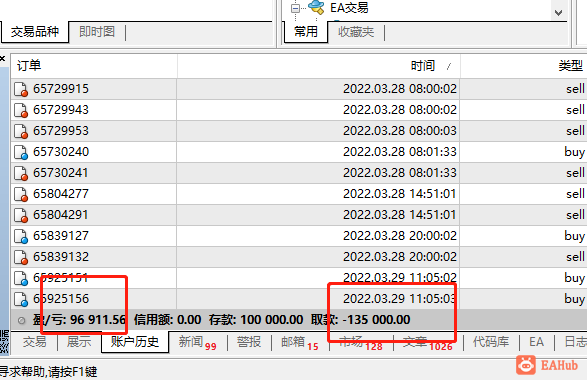Select order 65839127

tap(61, 236)
